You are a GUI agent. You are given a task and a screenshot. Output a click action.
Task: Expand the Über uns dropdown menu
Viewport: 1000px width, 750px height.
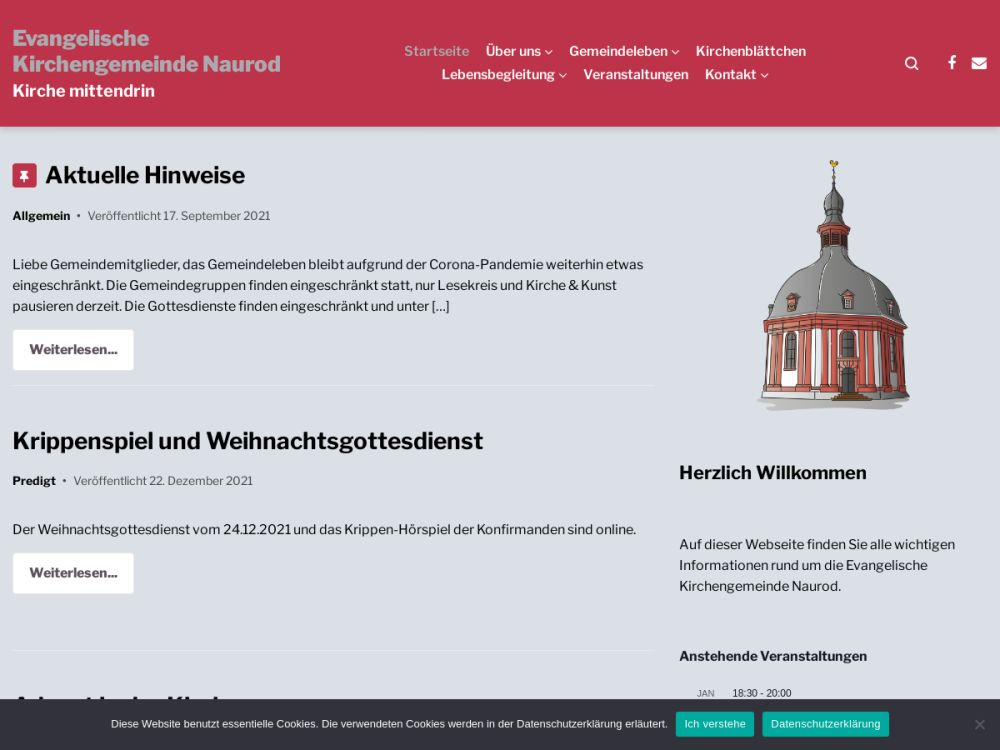click(518, 51)
